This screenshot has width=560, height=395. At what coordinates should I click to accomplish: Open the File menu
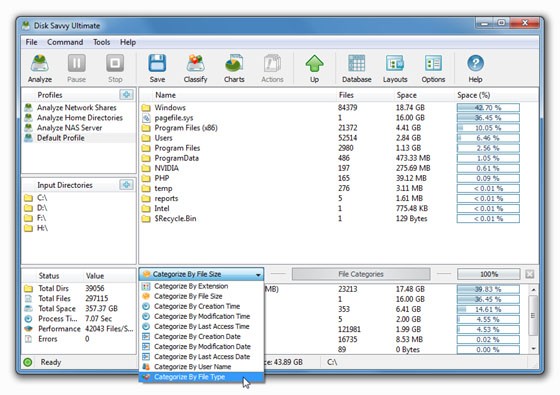tap(31, 42)
